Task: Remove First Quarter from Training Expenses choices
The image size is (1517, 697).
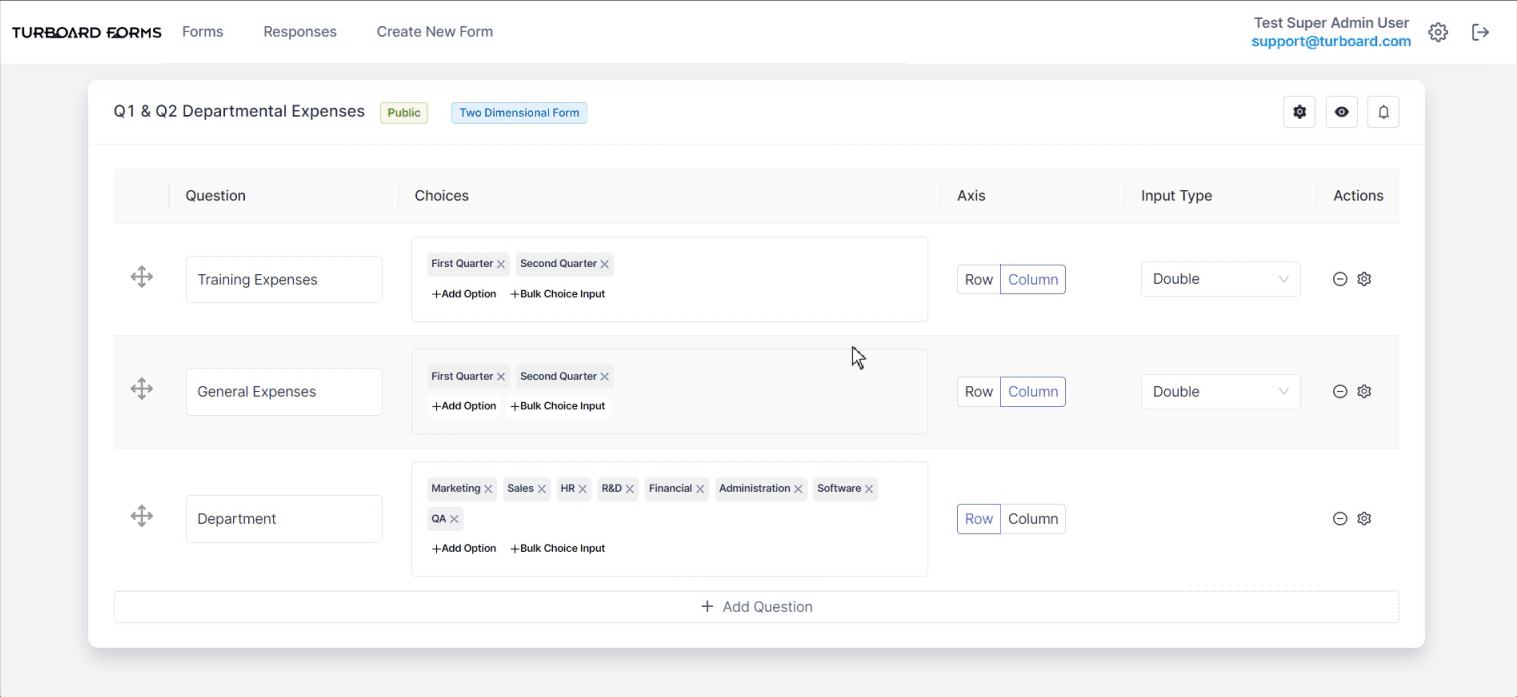Action: click(501, 265)
